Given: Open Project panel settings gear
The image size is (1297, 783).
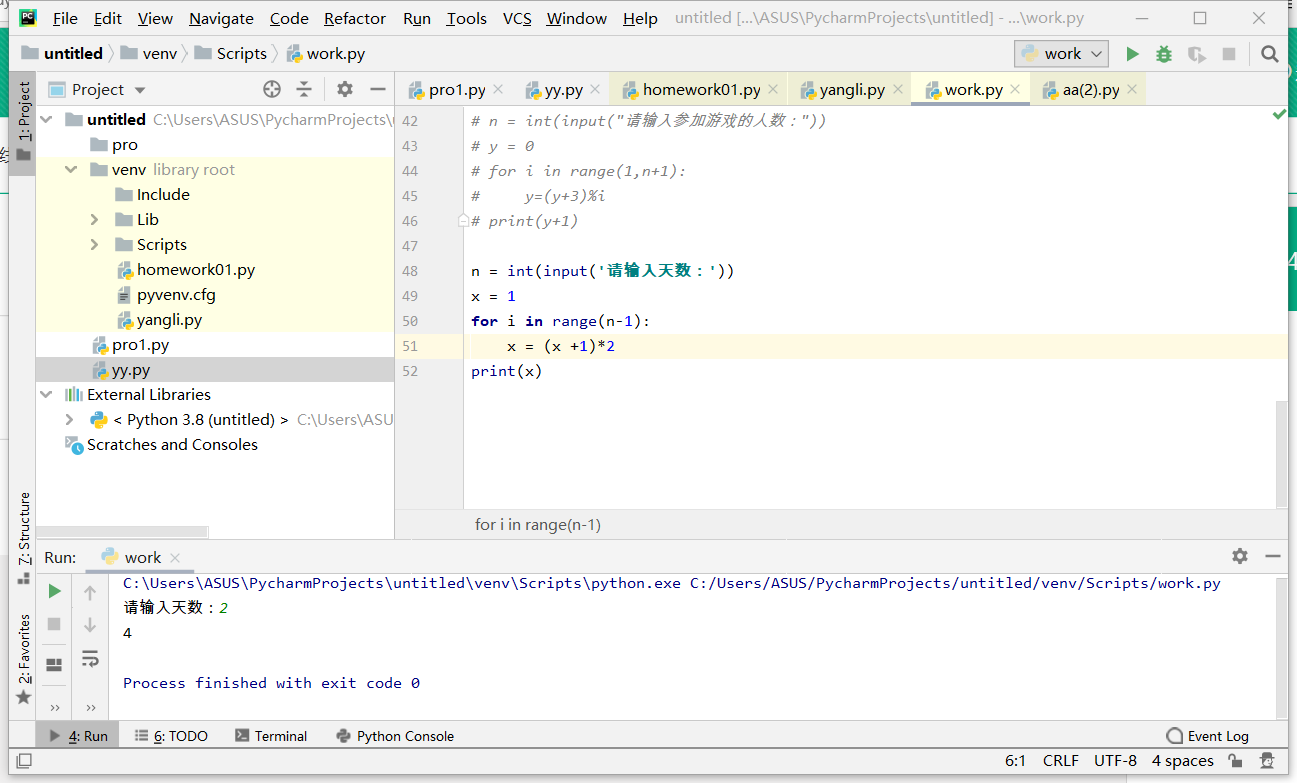Looking at the screenshot, I should [x=345, y=89].
